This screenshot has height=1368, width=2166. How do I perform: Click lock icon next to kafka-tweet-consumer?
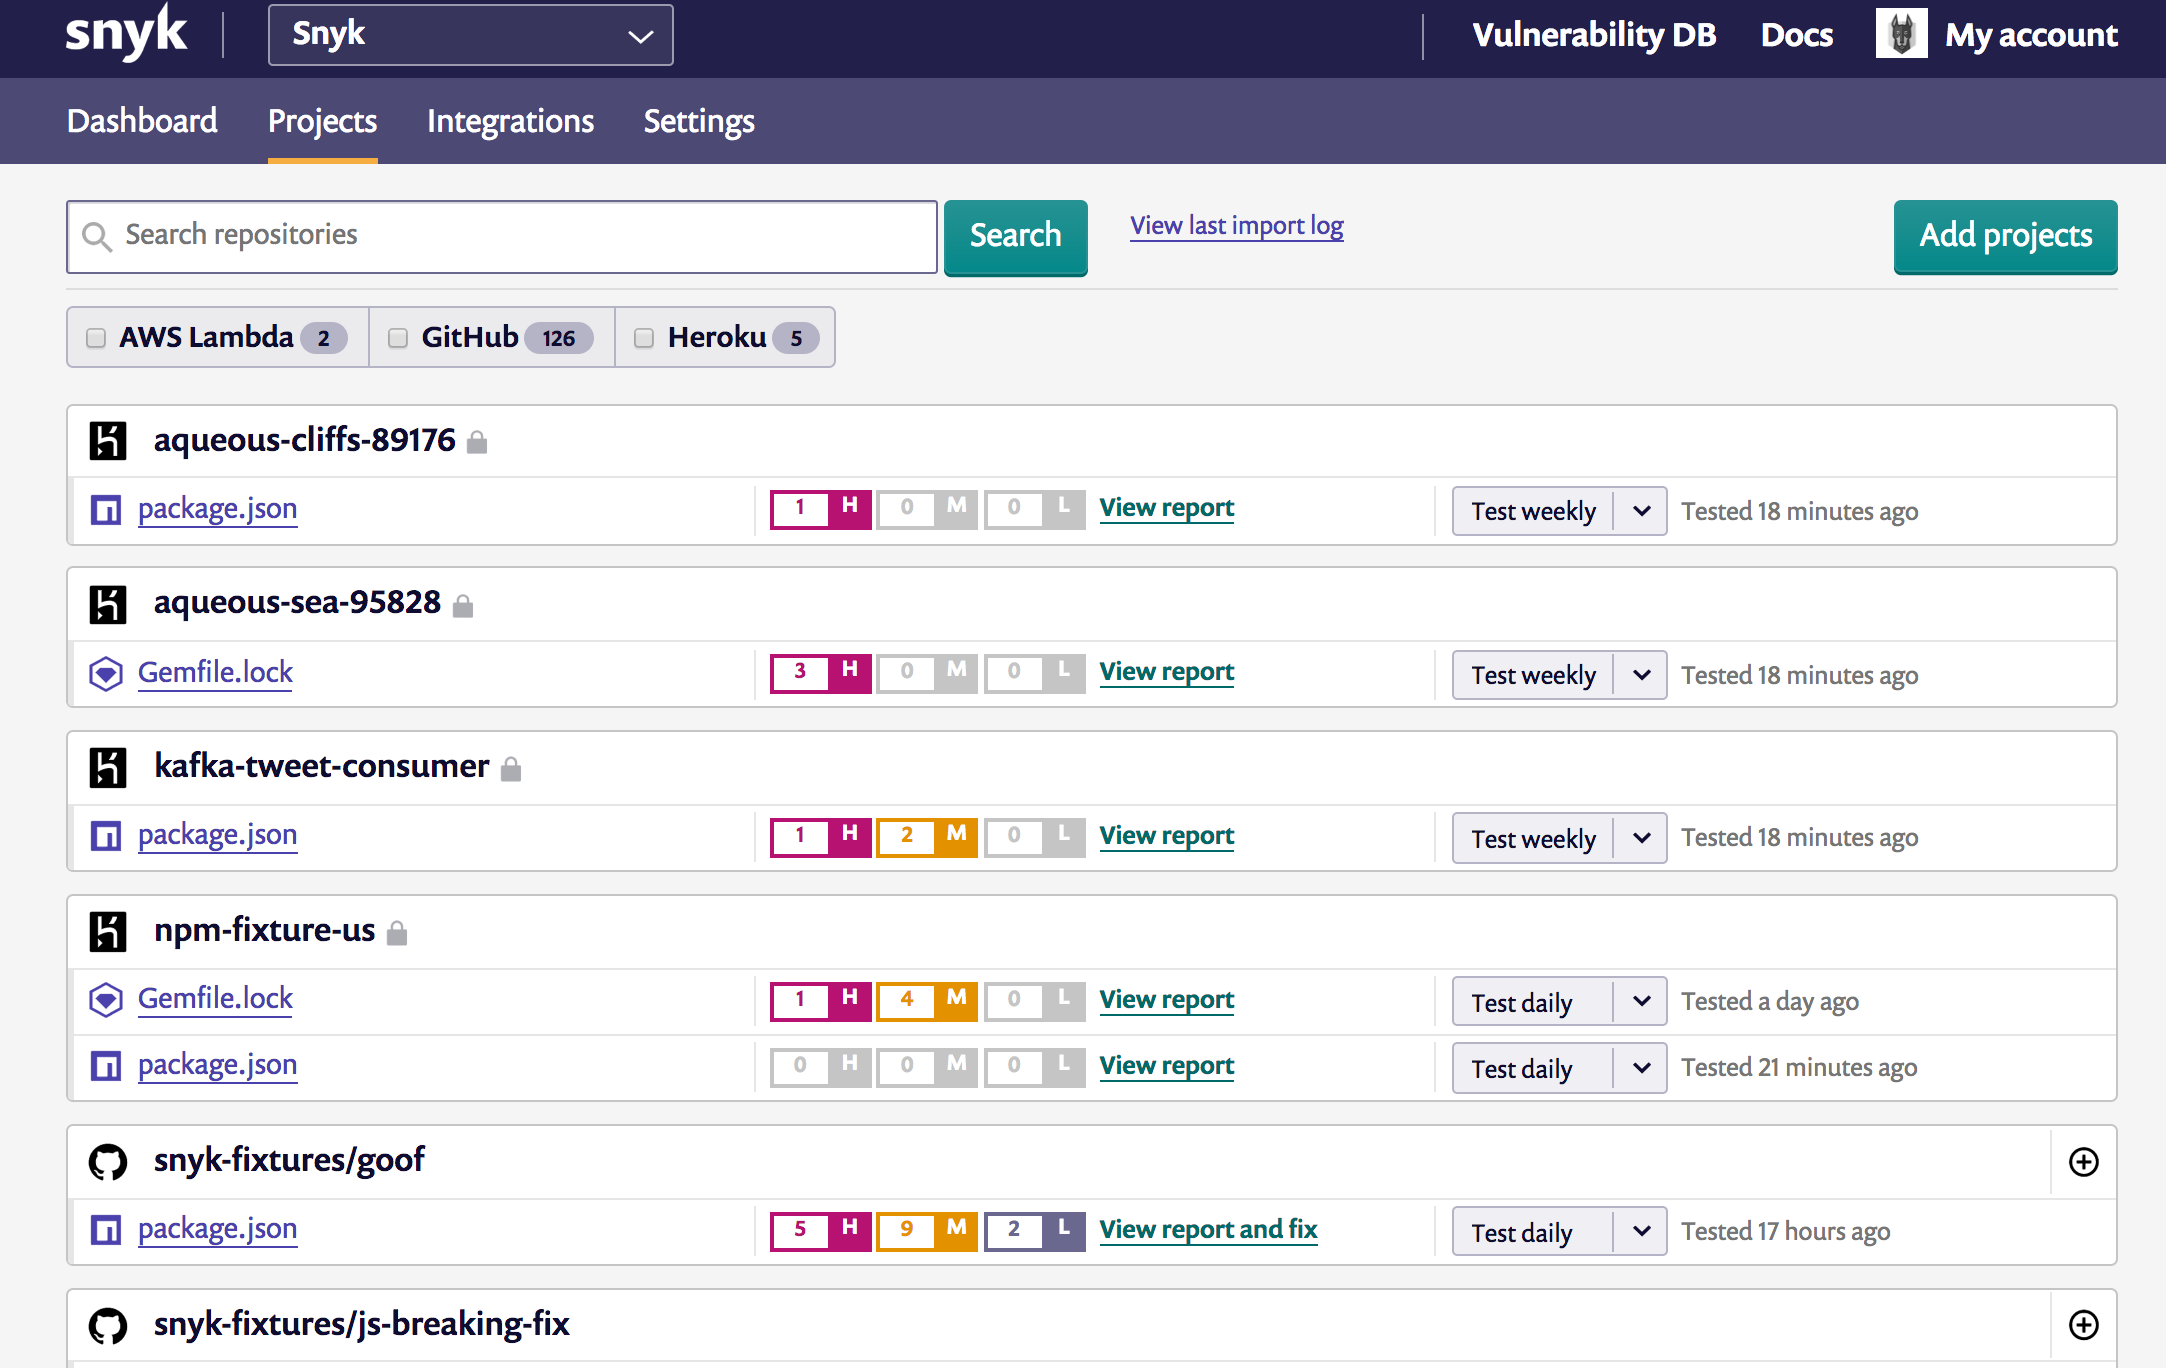(x=511, y=768)
